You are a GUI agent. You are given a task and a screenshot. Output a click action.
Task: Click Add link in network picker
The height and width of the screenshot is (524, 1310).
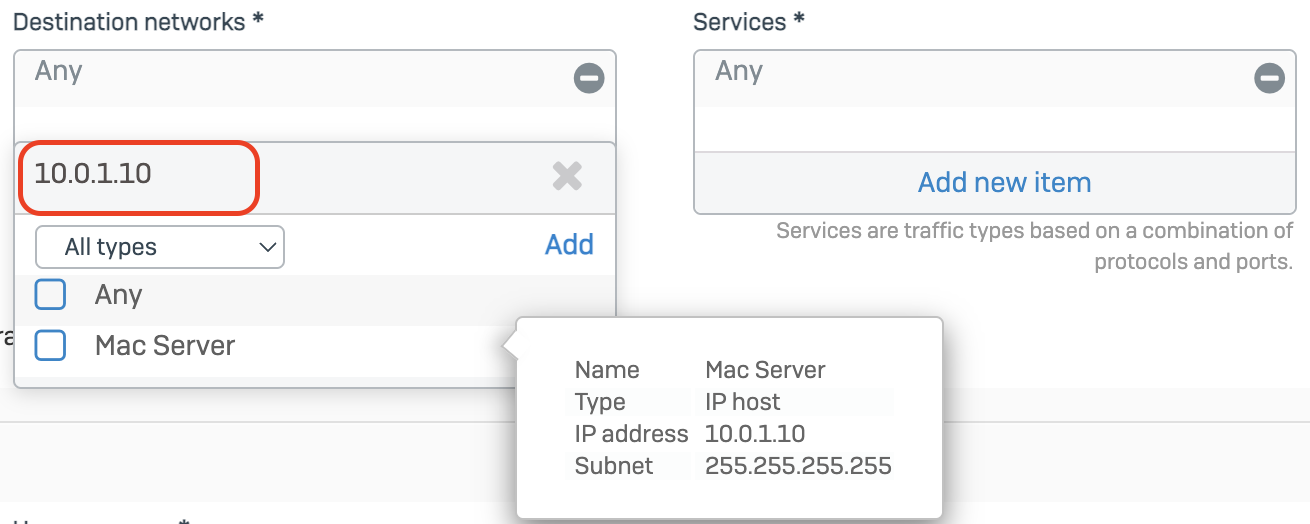[x=569, y=245]
